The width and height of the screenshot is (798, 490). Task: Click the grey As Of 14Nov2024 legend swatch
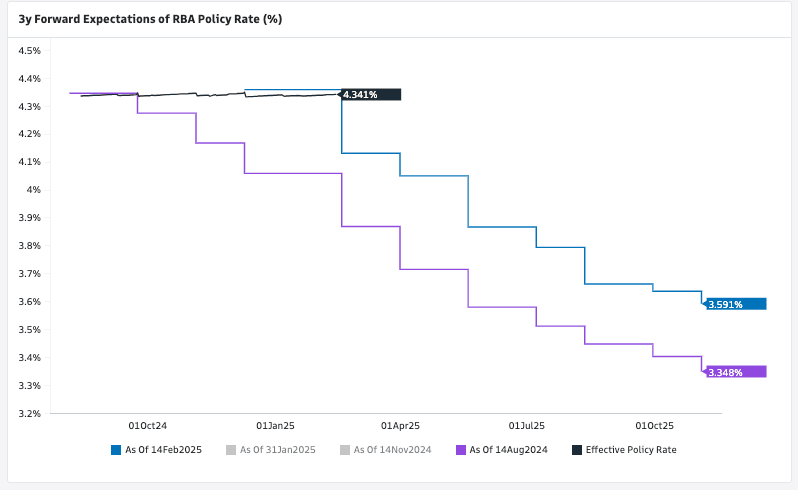tap(346, 450)
